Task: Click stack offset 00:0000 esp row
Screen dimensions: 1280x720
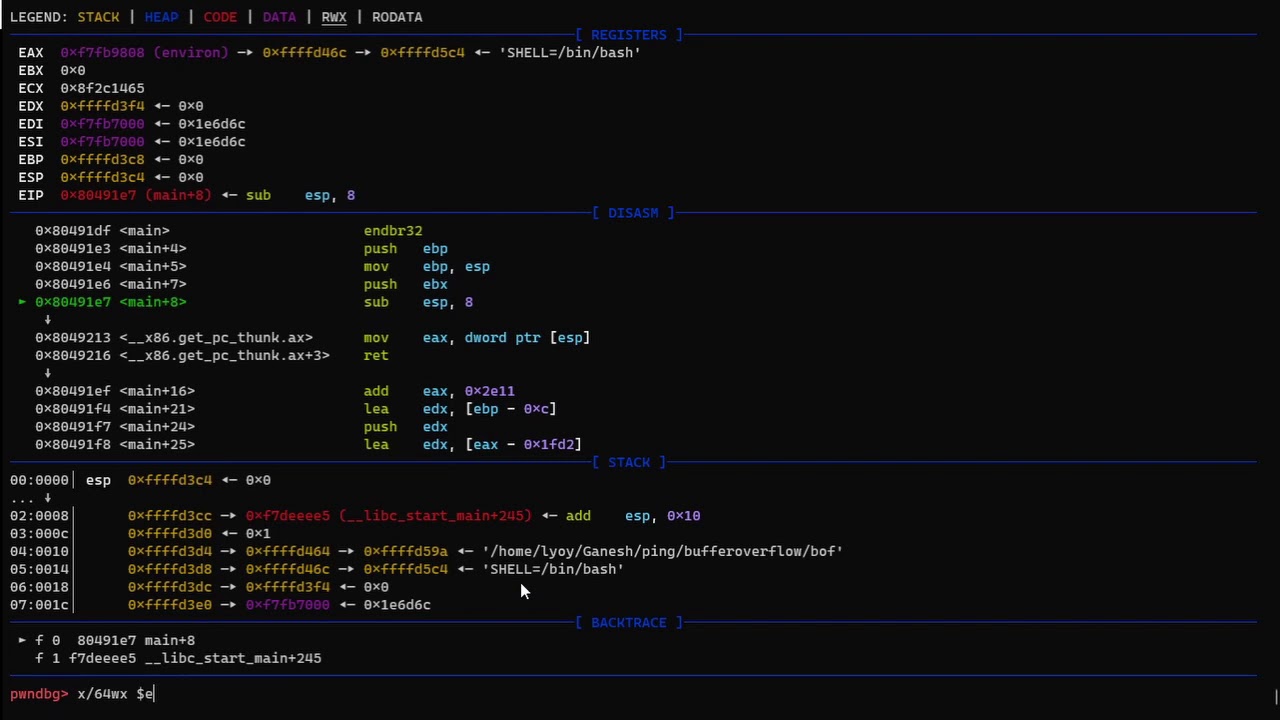Action: 140,480
